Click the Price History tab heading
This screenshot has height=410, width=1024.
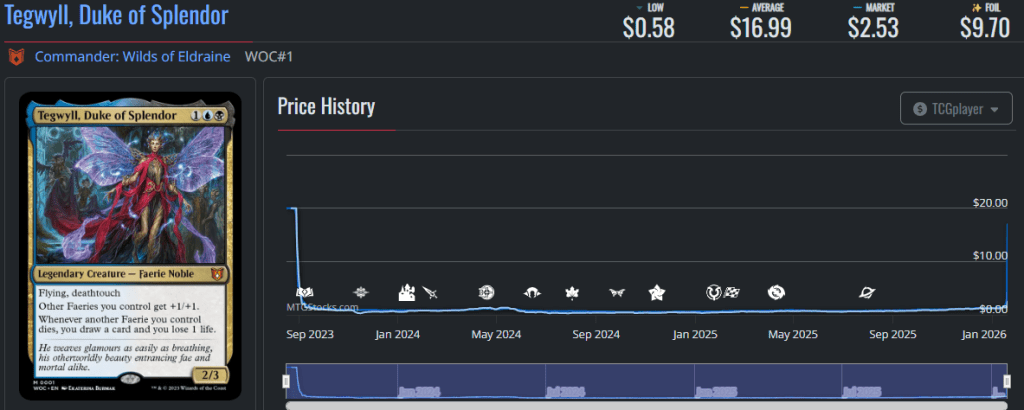tap(326, 106)
